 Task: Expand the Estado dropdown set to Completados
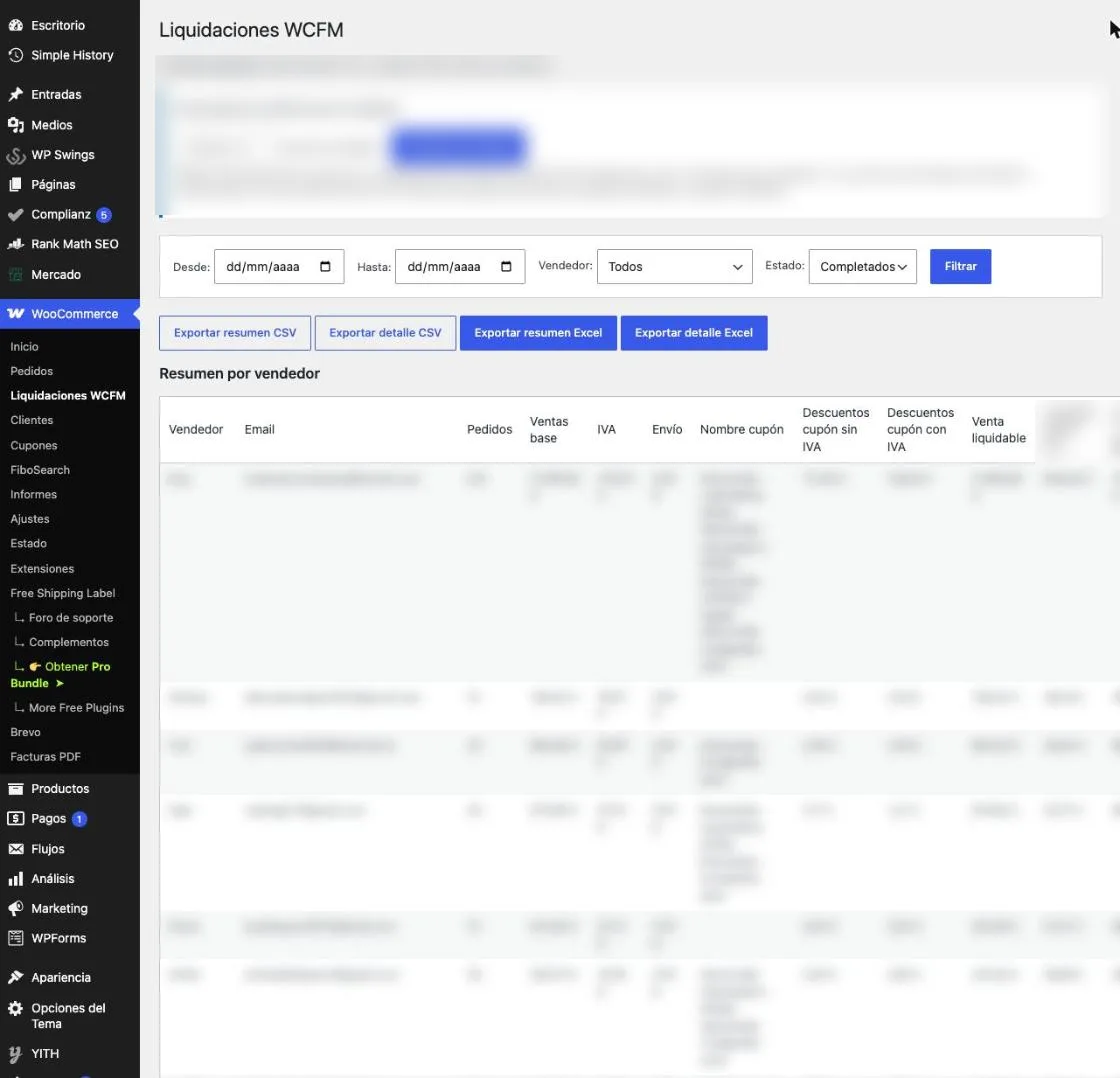point(862,266)
